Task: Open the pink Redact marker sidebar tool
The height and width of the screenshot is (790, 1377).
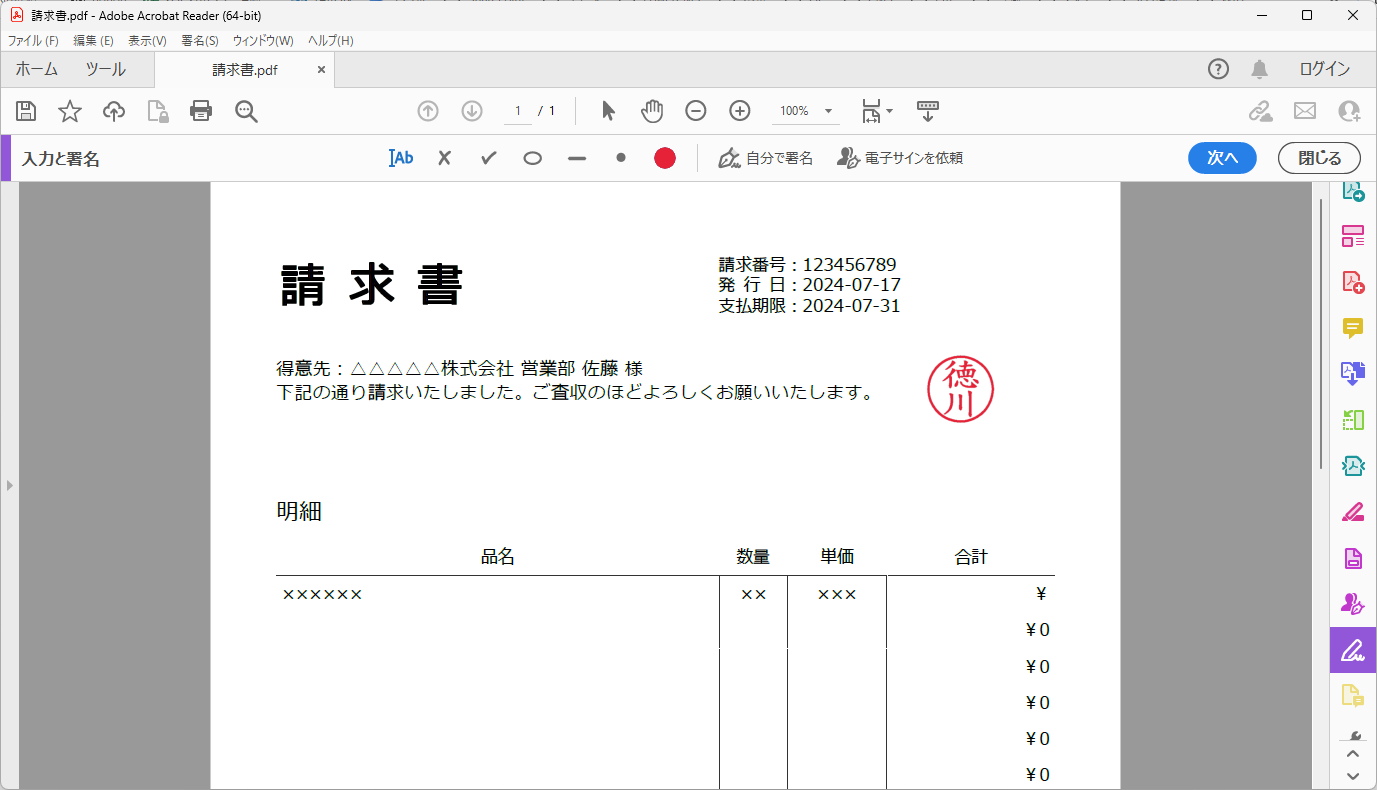Action: (1353, 512)
